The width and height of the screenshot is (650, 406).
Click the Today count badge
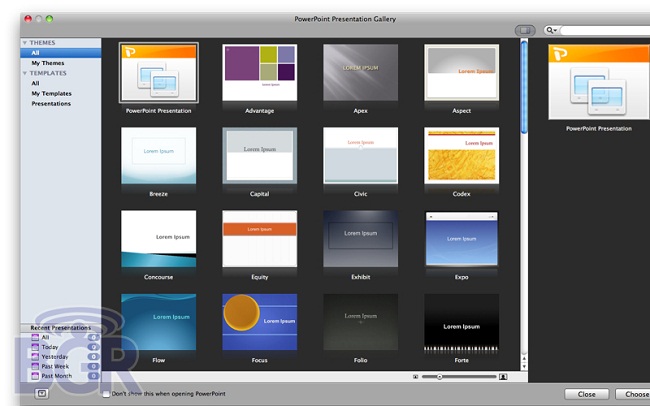(94, 347)
